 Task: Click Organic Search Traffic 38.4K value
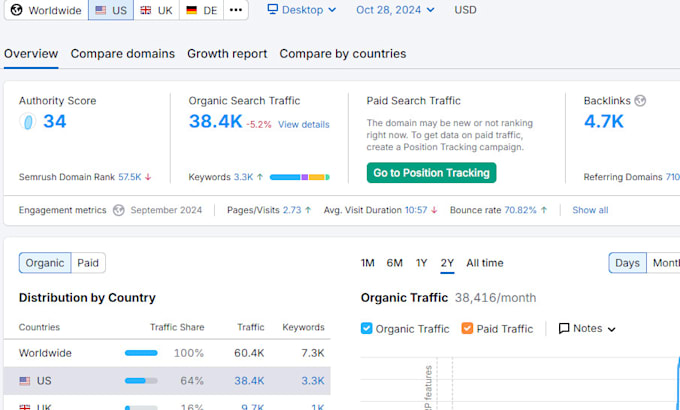click(x=216, y=121)
